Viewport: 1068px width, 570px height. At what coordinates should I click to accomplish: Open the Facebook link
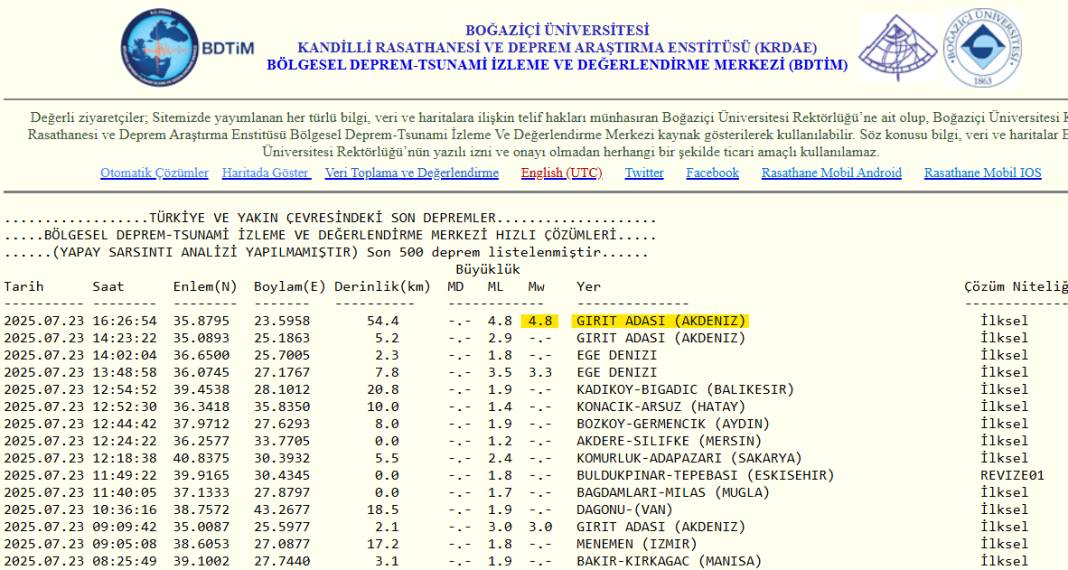(x=712, y=173)
